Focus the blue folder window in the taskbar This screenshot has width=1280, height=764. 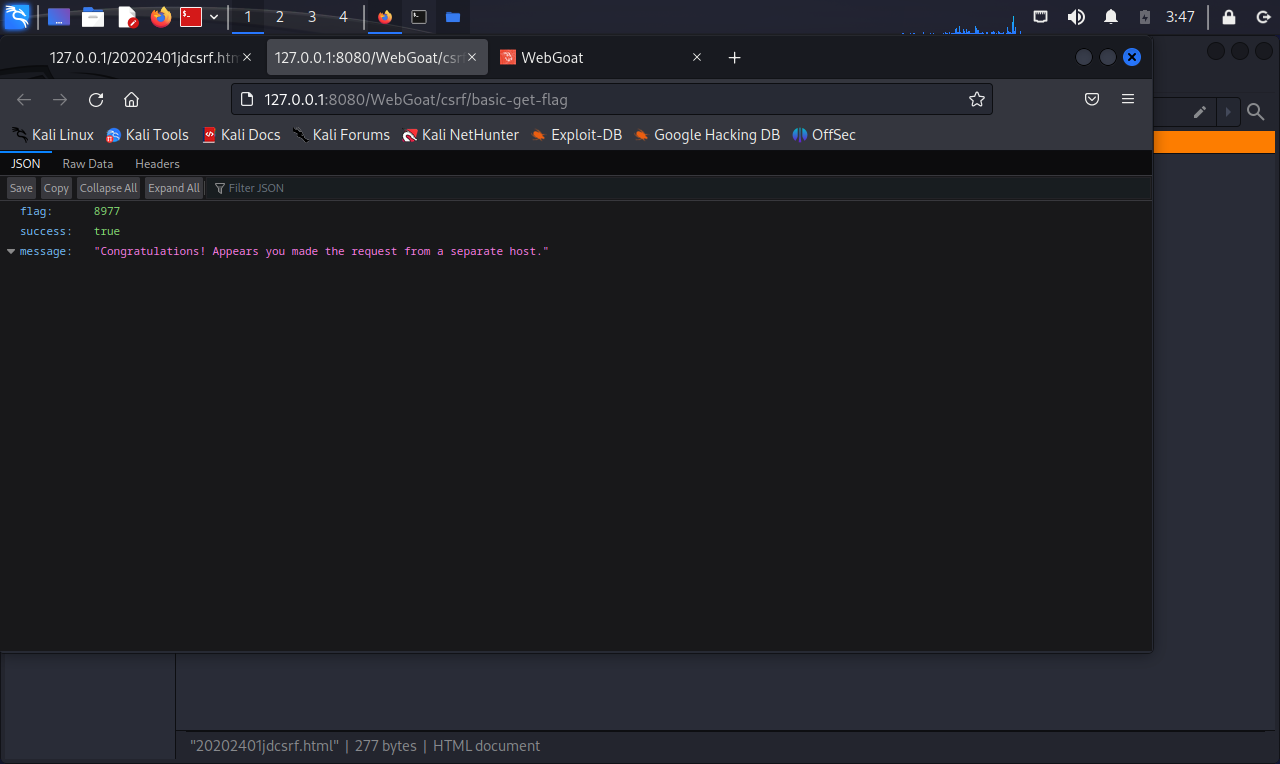(453, 17)
